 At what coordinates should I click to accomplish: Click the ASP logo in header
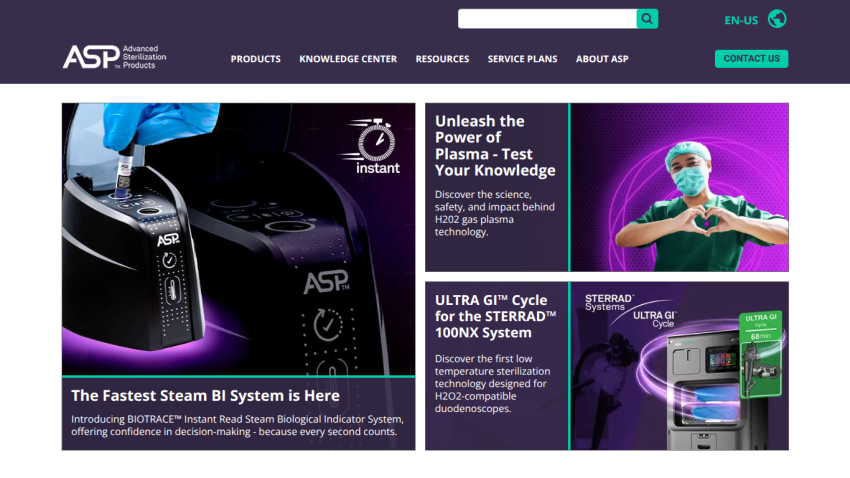coord(114,57)
